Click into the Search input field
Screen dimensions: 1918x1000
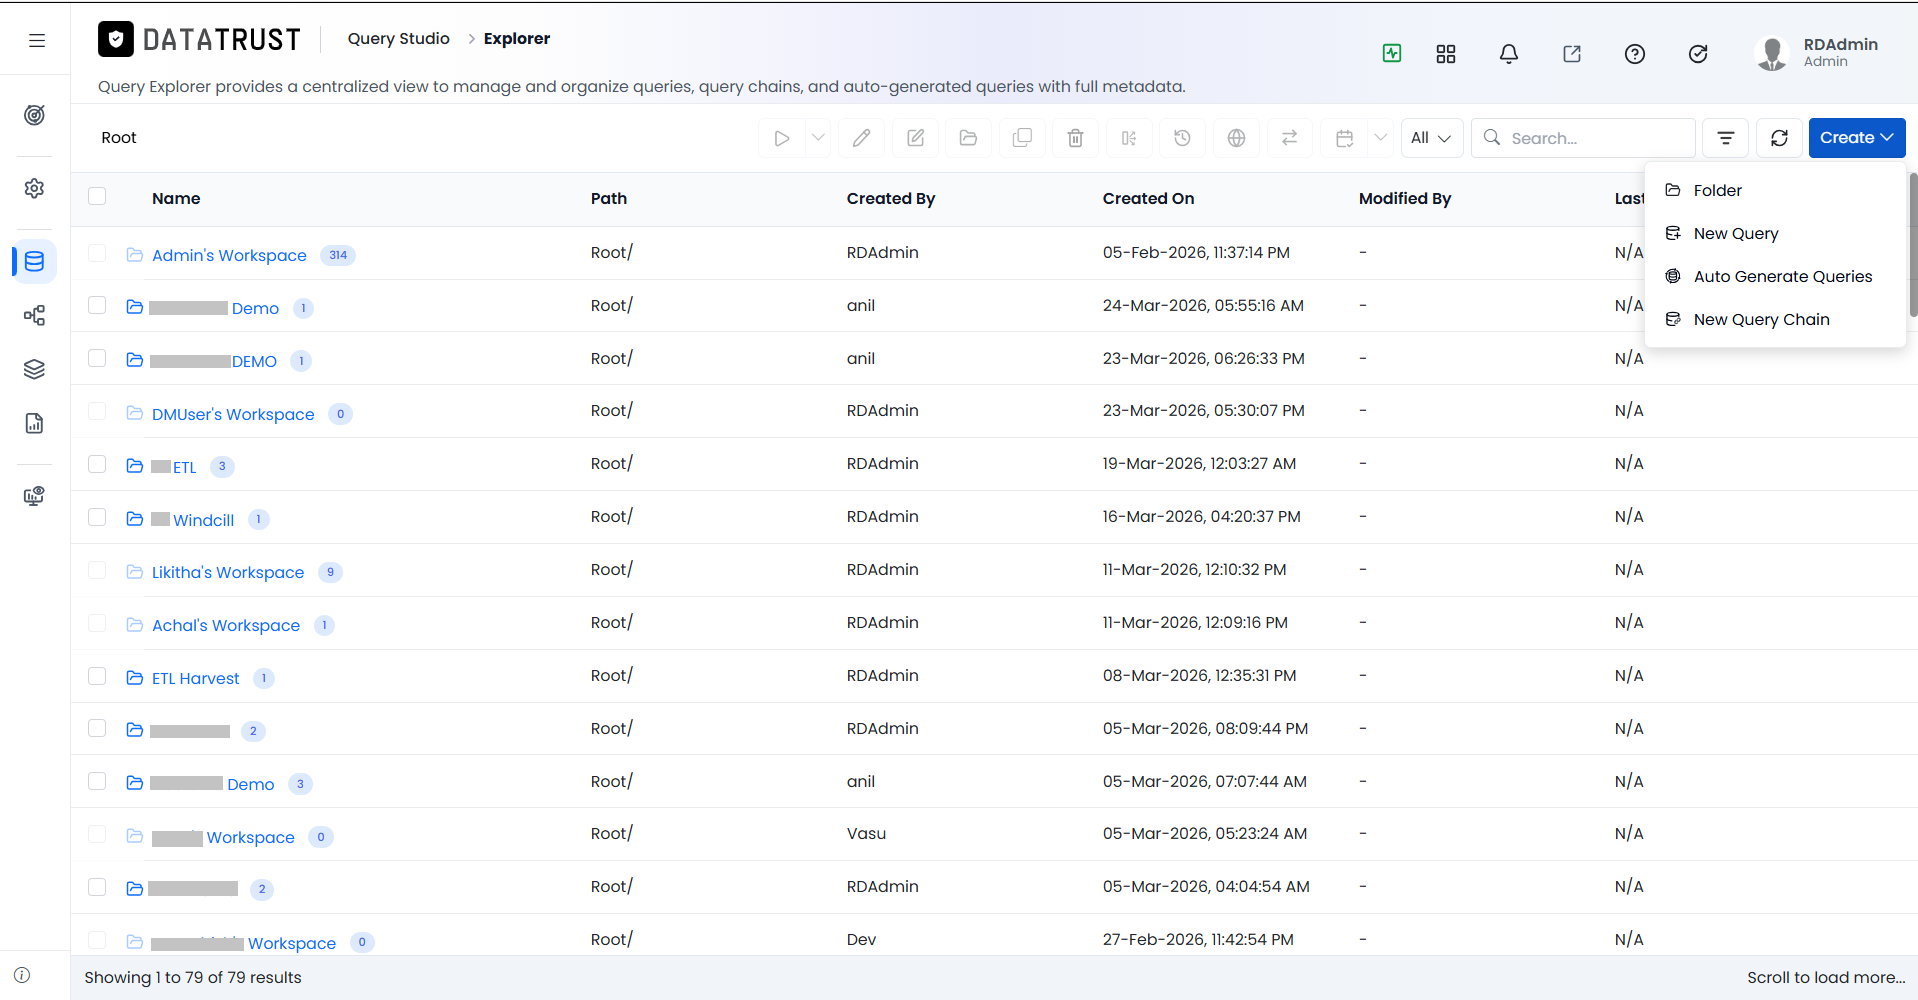point(1583,138)
